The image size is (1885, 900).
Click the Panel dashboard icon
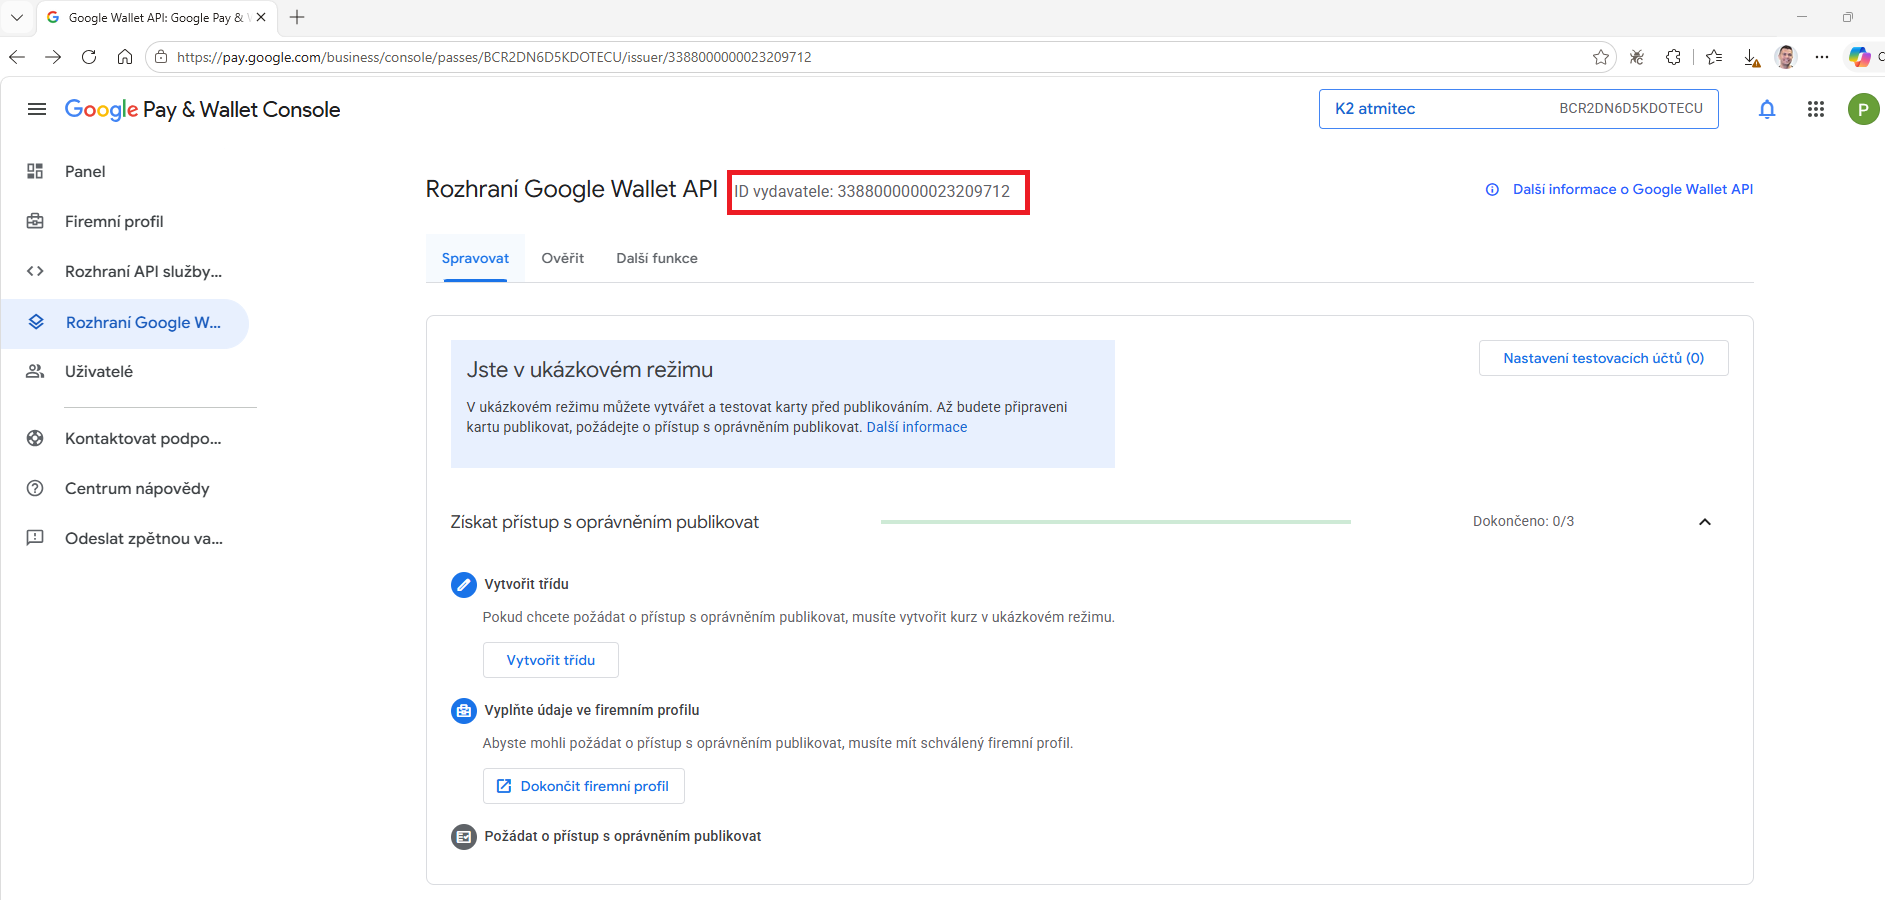pyautogui.click(x=35, y=171)
